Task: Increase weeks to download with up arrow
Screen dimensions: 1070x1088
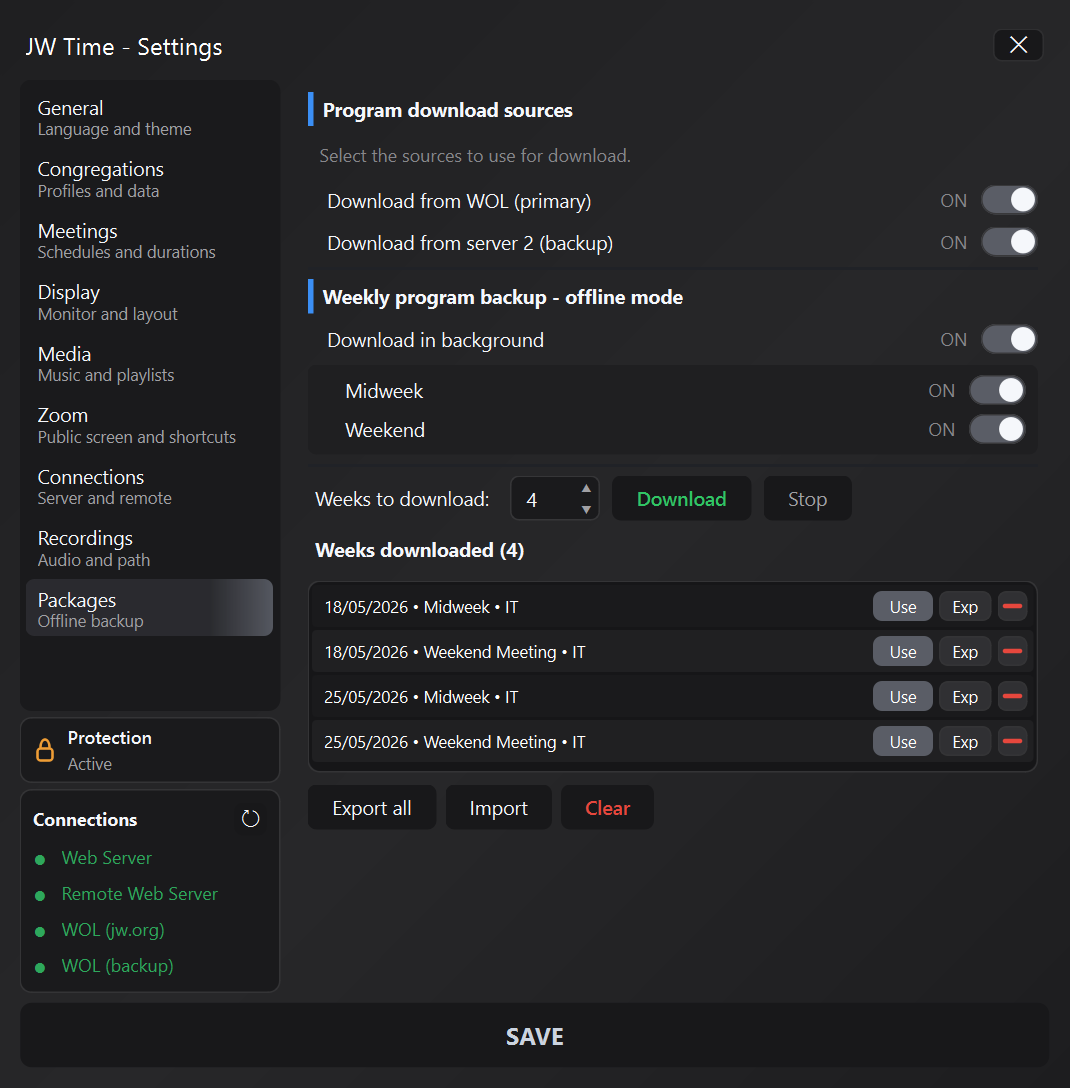Action: 586,488
